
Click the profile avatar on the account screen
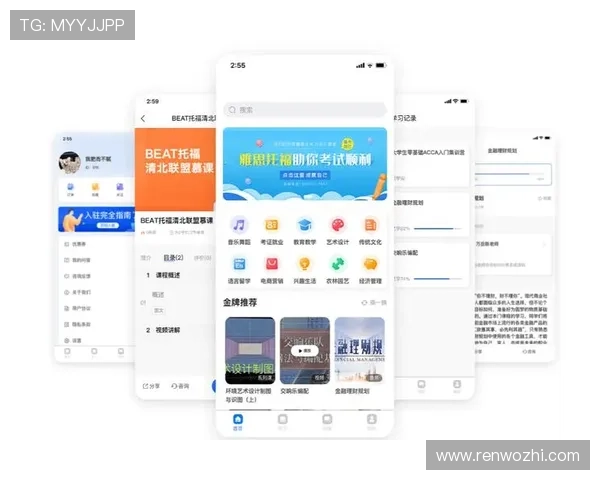[x=69, y=162]
